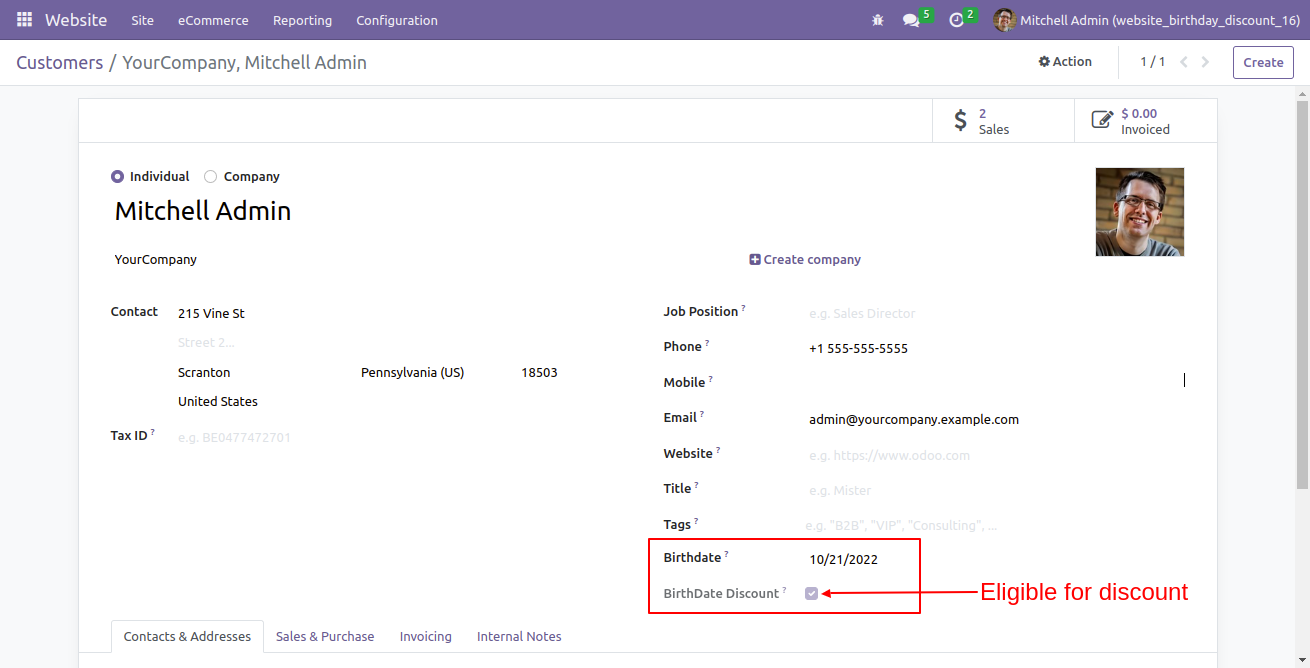1310x668 pixels.
Task: Click Mitchell Admin's profile photo
Action: pyautogui.click(x=1140, y=212)
